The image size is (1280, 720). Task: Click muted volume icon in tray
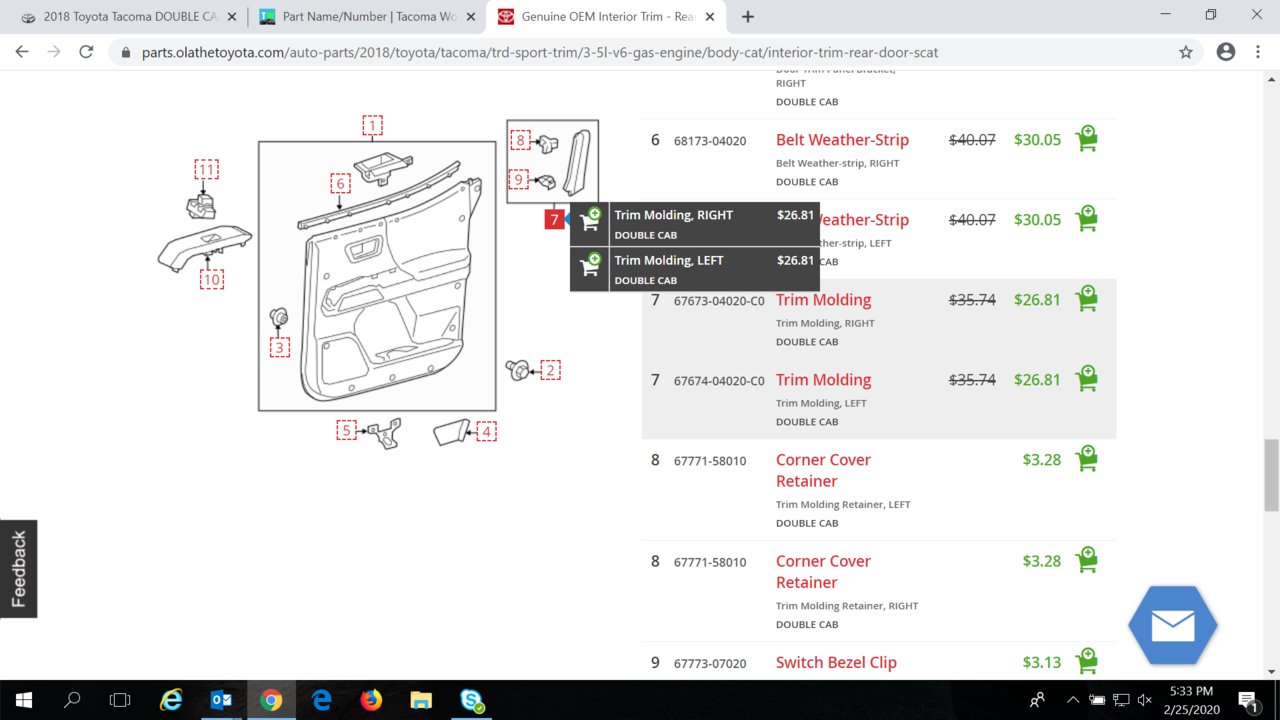coord(1145,700)
